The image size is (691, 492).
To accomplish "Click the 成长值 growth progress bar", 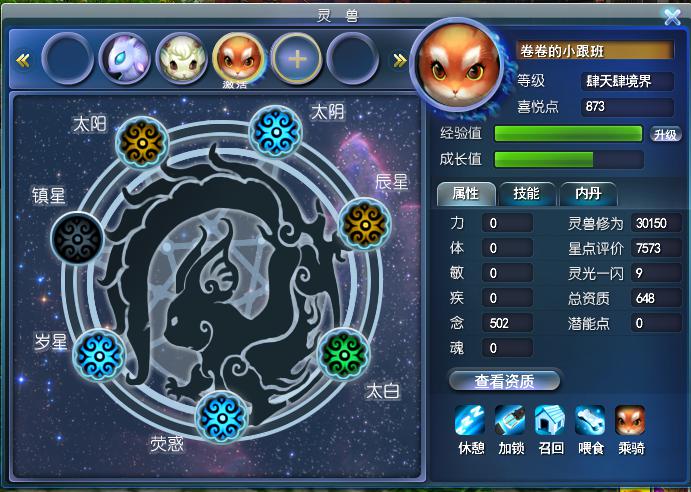I will (x=568, y=160).
